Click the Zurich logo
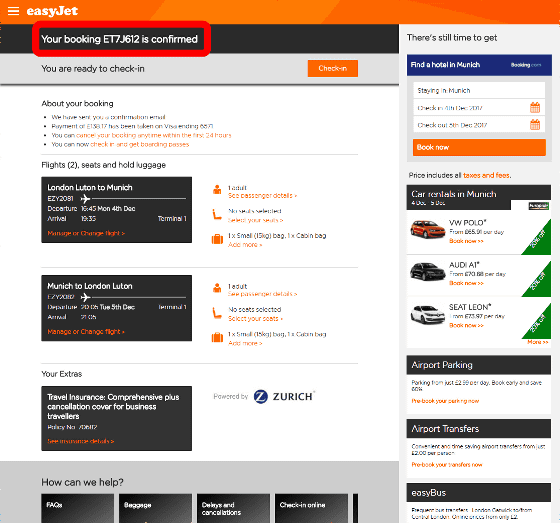 (284, 397)
